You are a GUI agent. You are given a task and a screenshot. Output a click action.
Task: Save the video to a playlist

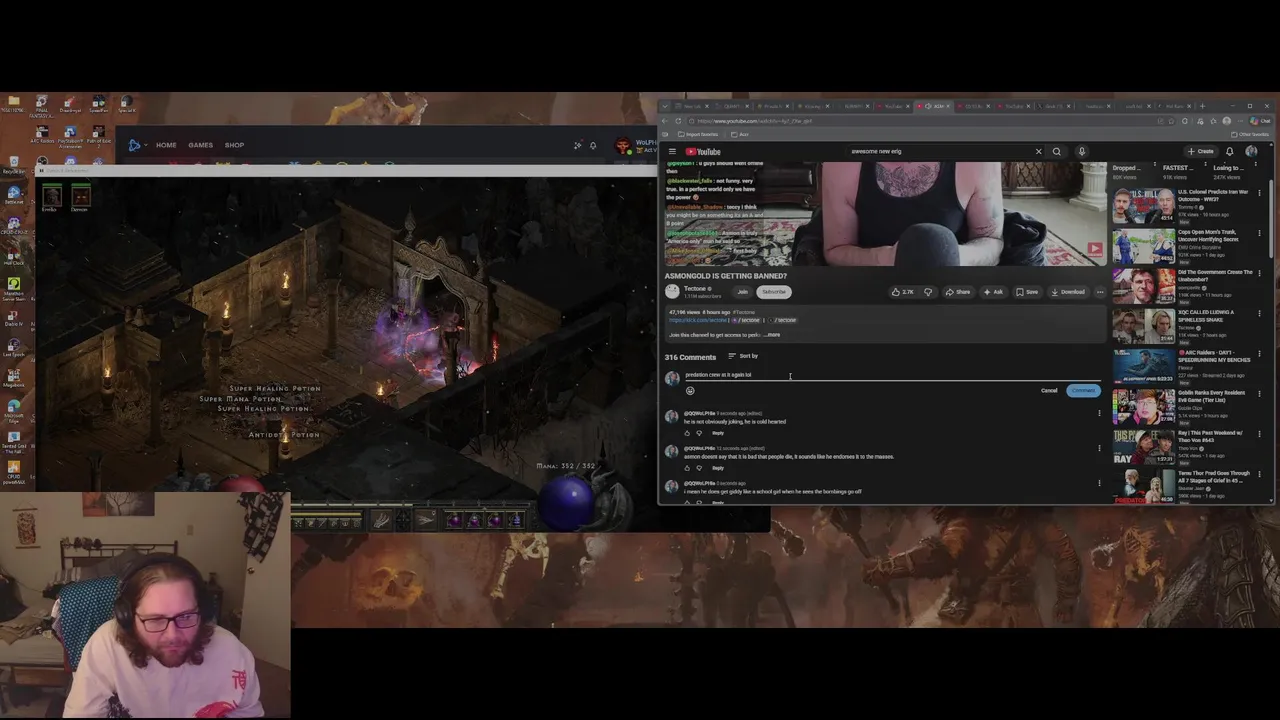[x=1027, y=292]
